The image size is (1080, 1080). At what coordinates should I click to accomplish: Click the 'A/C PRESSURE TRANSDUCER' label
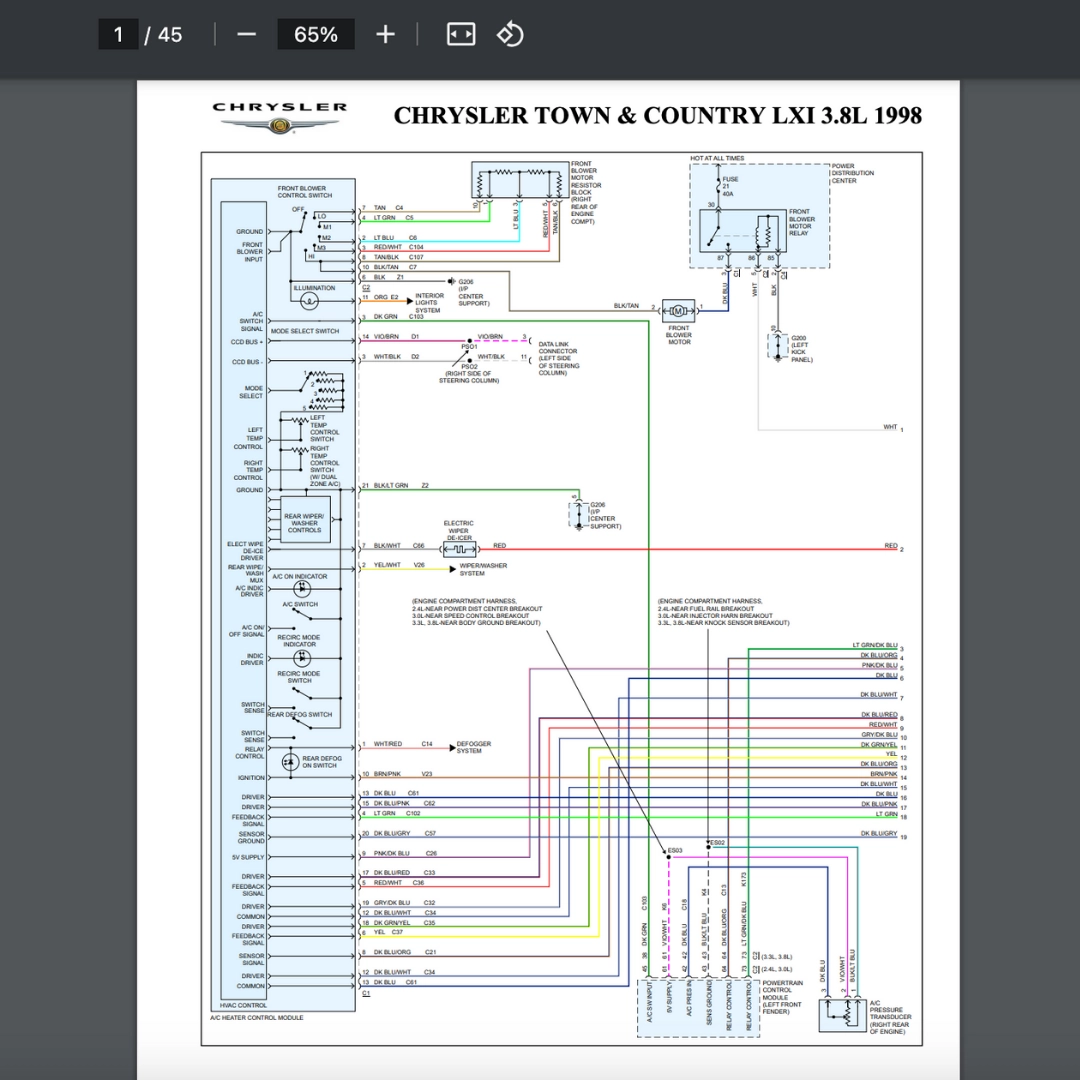click(890, 1017)
